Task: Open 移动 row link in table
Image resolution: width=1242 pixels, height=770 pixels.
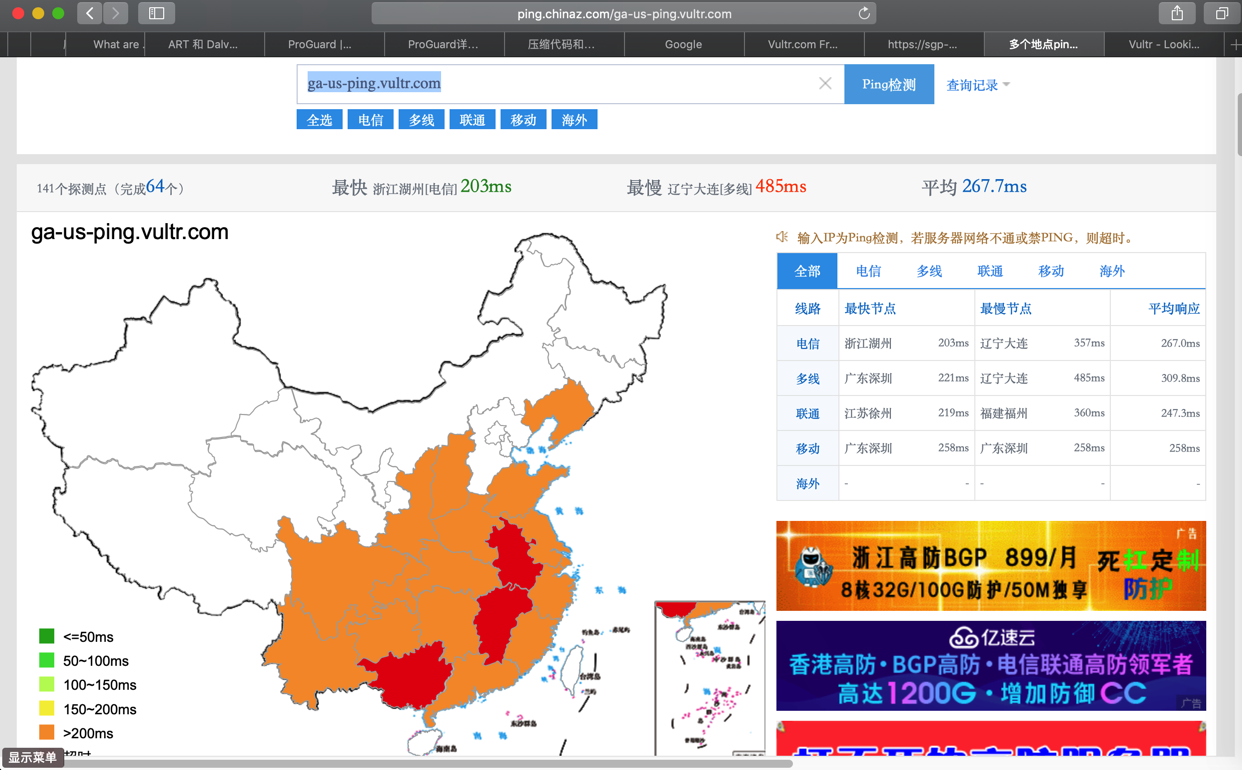Action: pyautogui.click(x=807, y=448)
